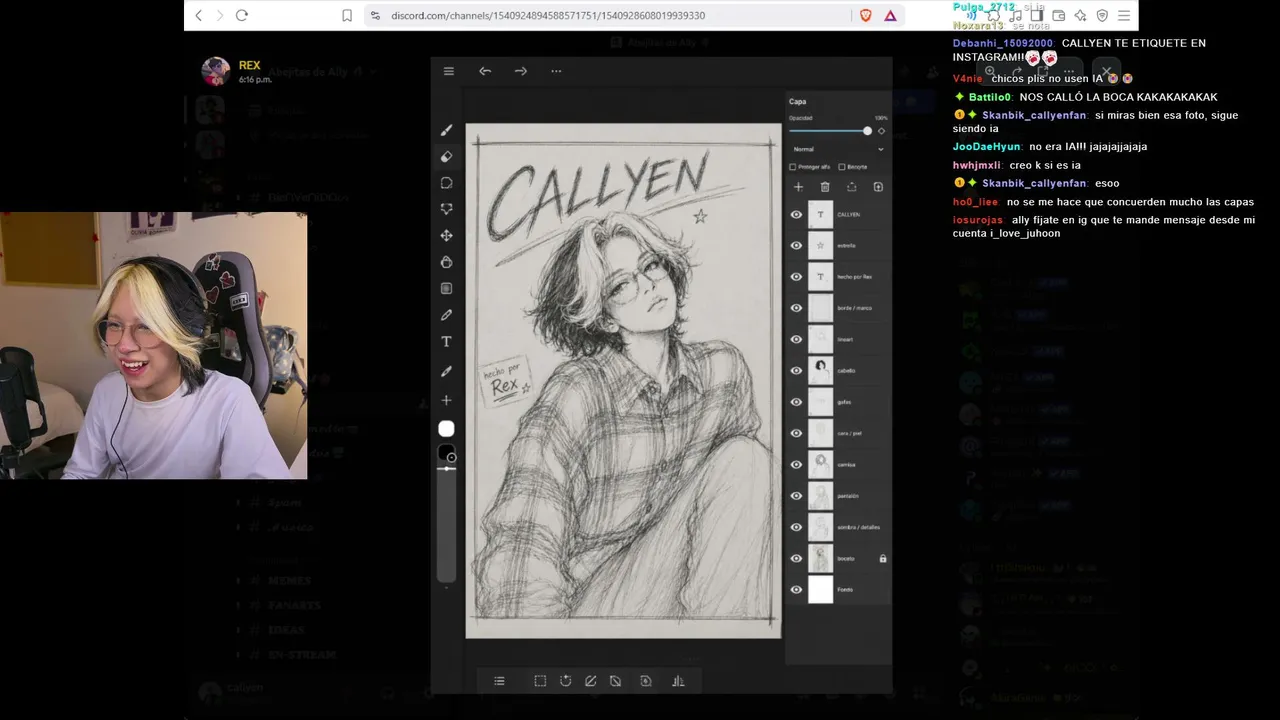Select the cabello layer thumbnail
This screenshot has width=1280, height=720.
[x=820, y=370]
